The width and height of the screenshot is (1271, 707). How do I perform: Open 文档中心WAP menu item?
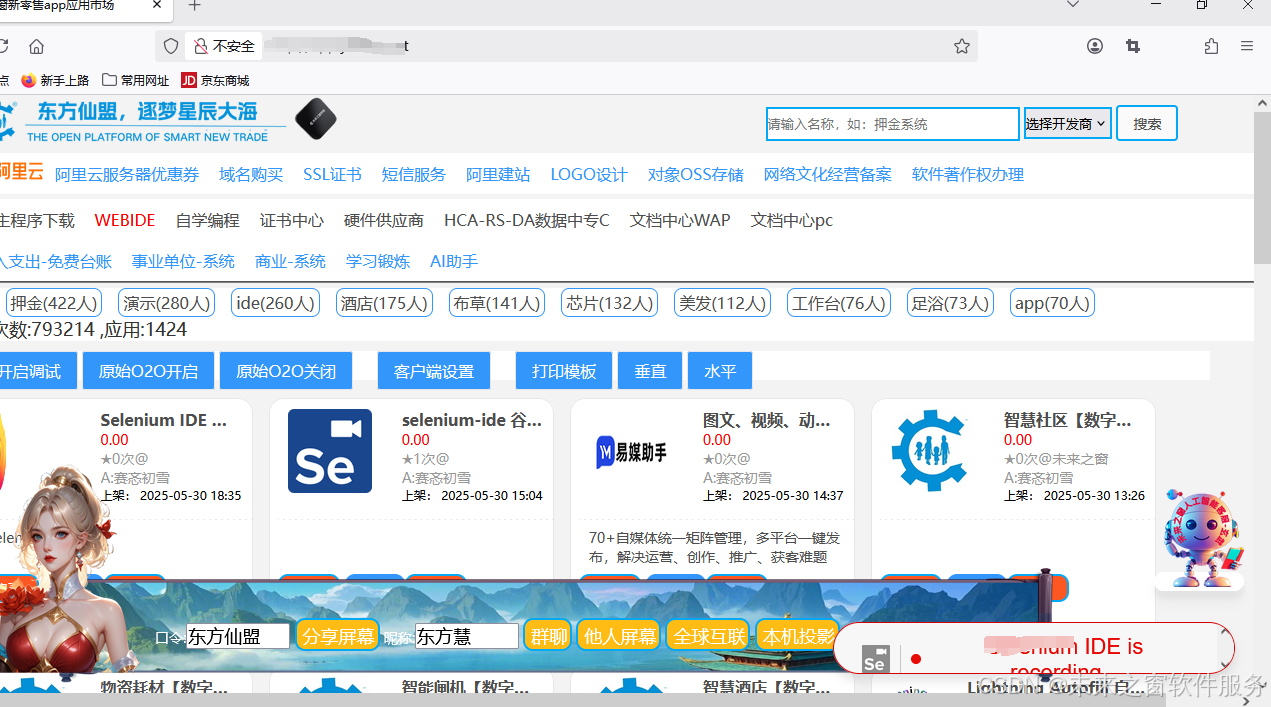coord(680,220)
